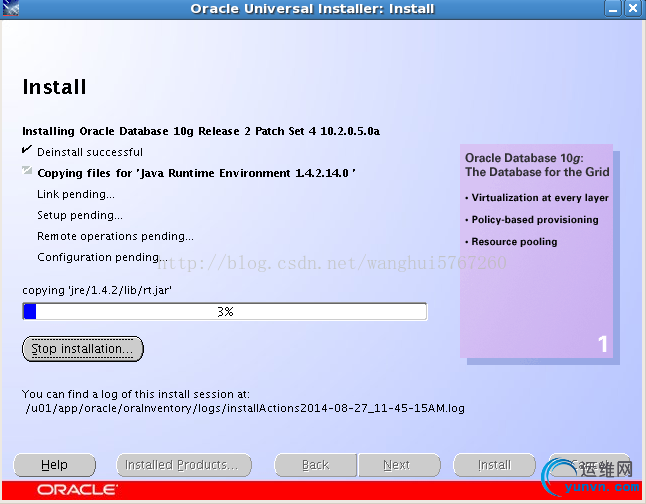Click the 'Link pending...' status line
Image resolution: width=646 pixels, height=504 pixels.
click(x=76, y=194)
